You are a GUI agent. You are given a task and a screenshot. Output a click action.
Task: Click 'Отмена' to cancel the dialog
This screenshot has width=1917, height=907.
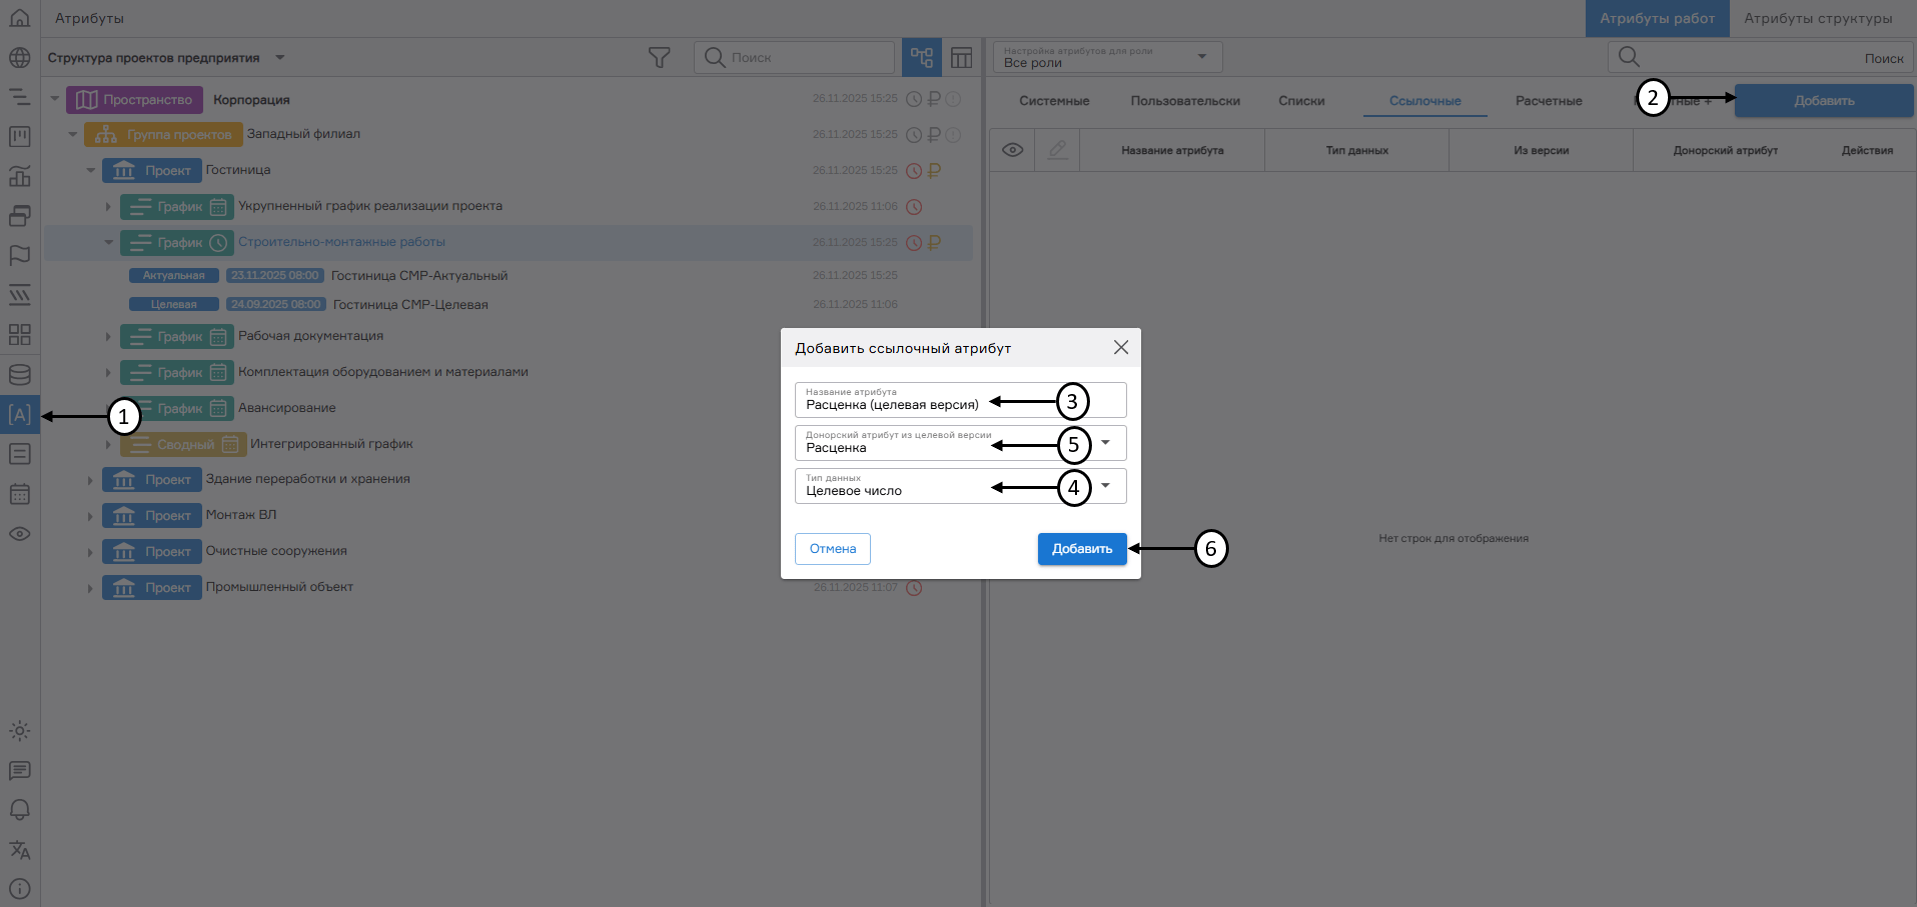click(832, 548)
